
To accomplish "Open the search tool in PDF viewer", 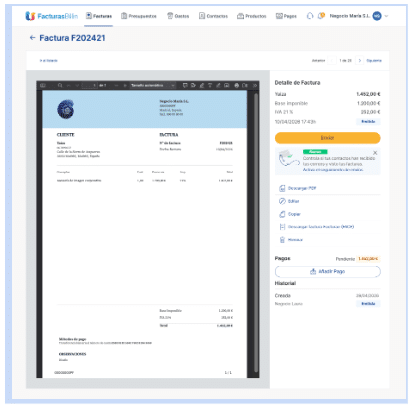I will (60, 85).
